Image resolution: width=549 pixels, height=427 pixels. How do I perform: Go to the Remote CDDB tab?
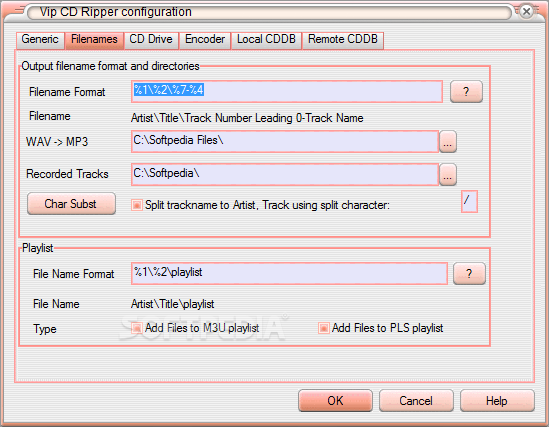343,40
